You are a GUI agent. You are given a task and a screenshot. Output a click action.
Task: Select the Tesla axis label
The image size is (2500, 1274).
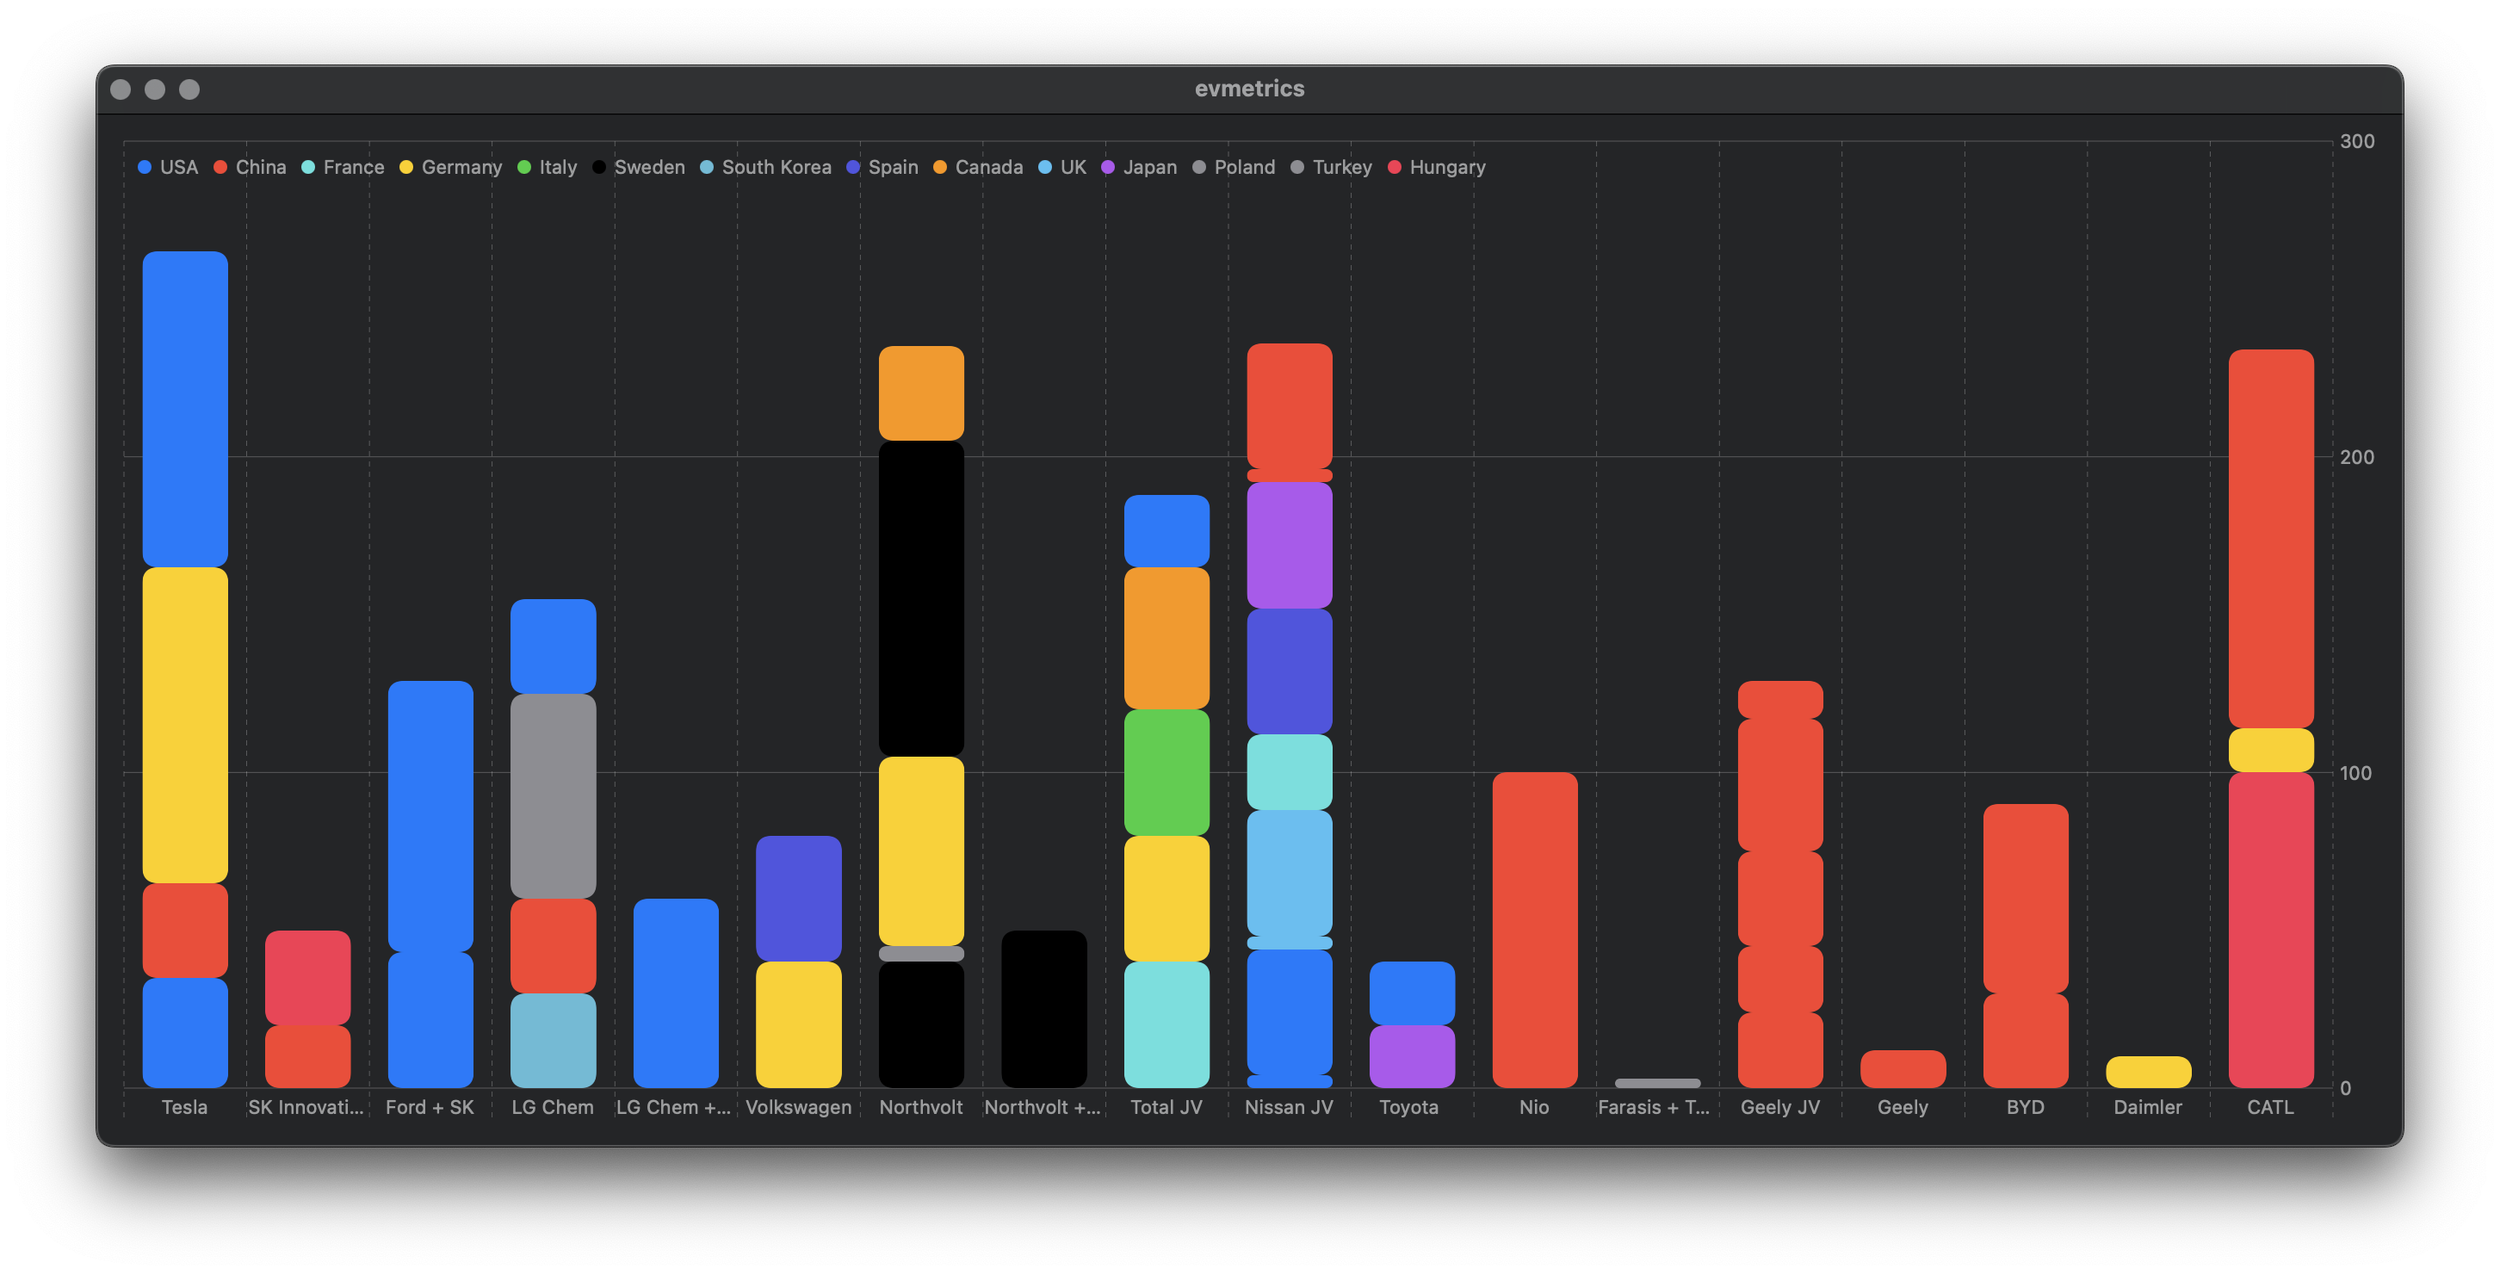[185, 1107]
